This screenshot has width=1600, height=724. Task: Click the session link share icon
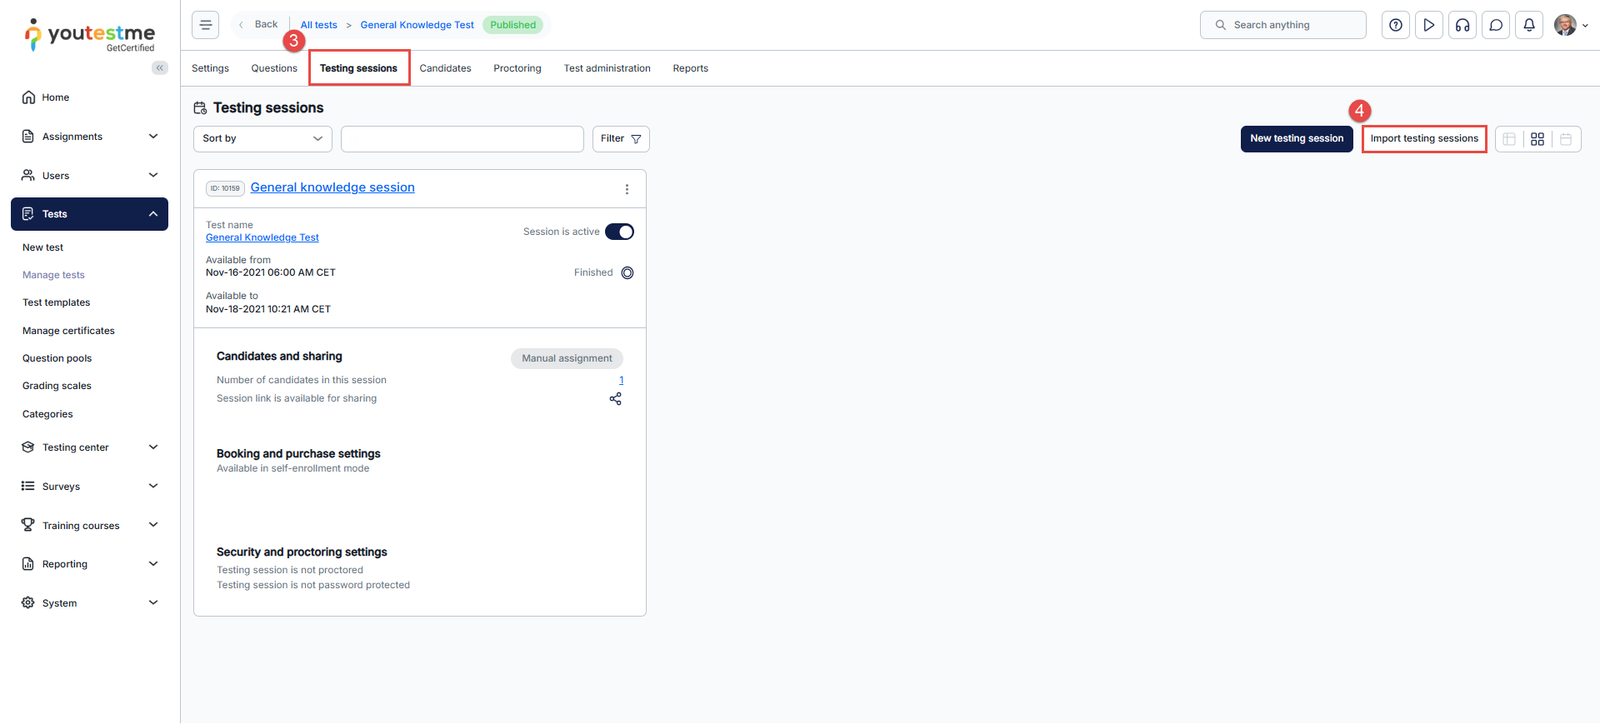(x=616, y=399)
